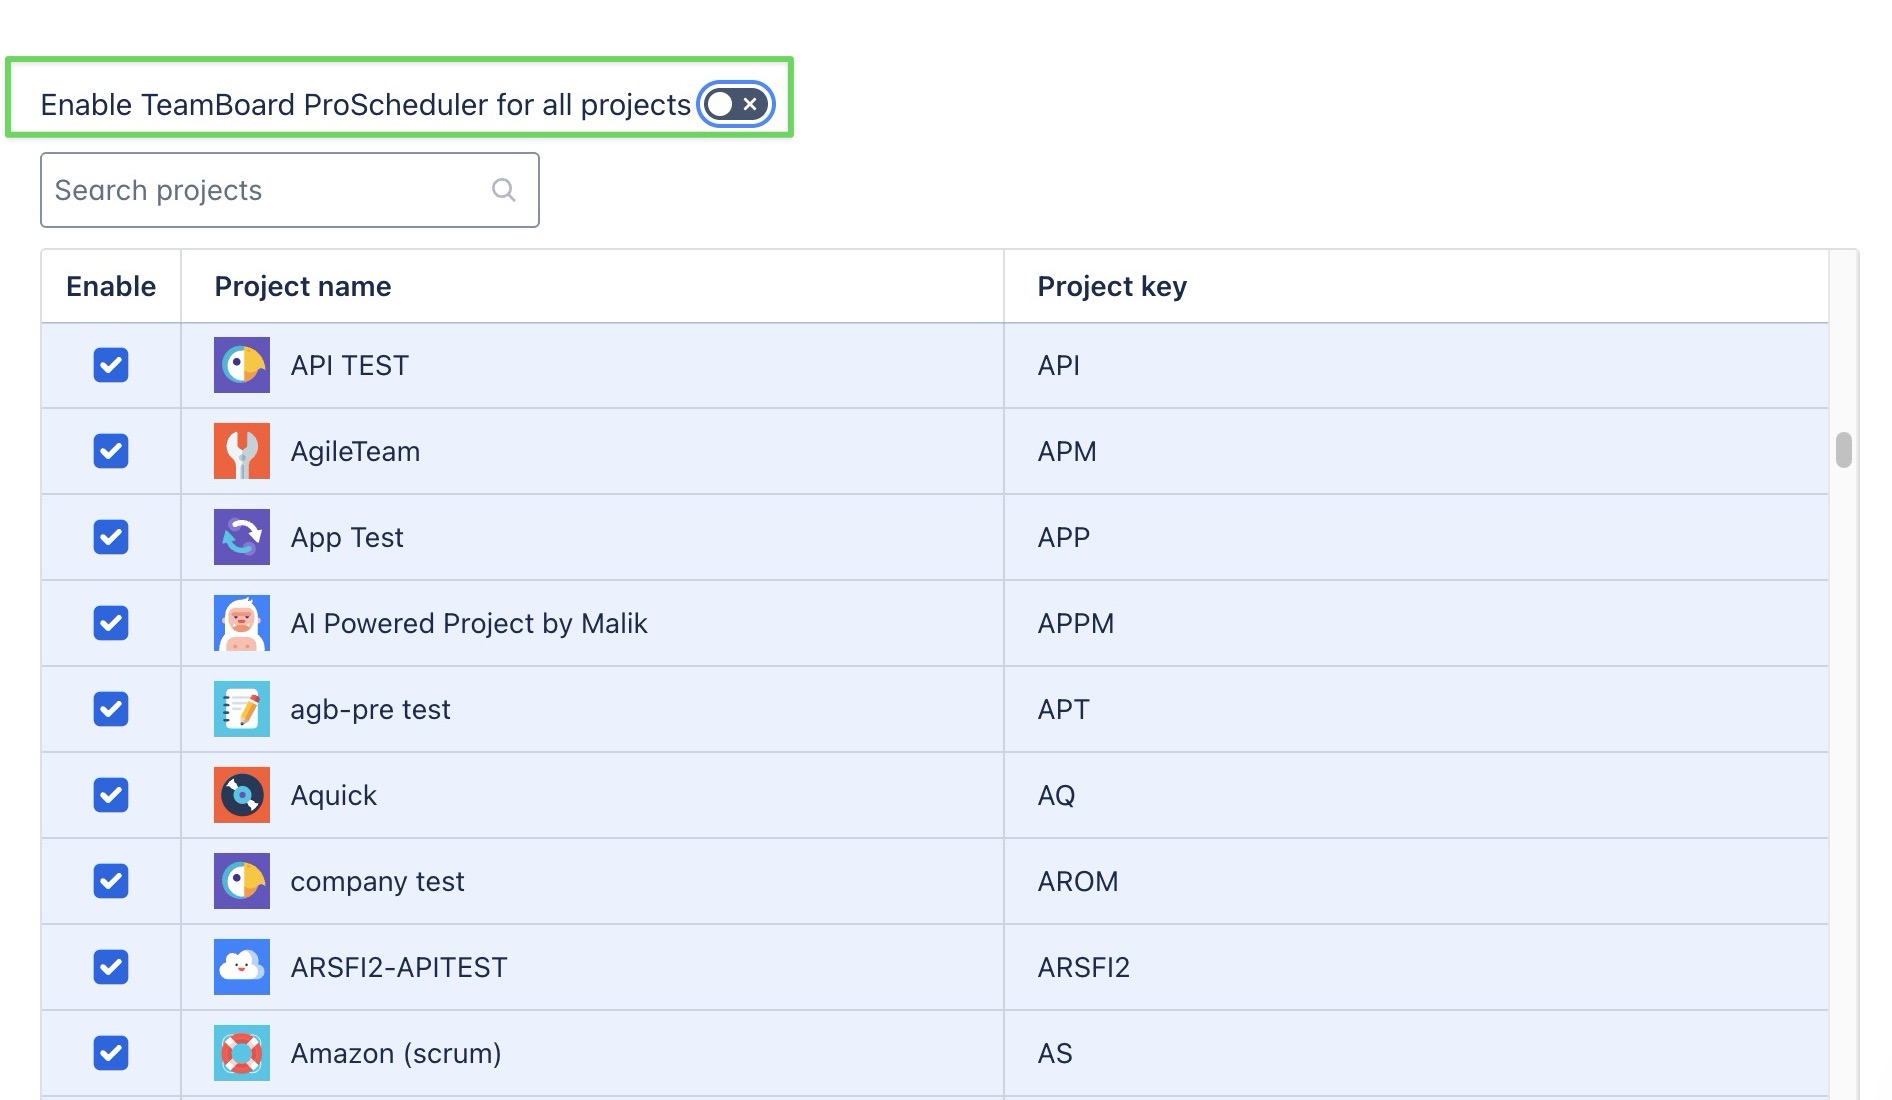Click the Project key column header
The image size is (1892, 1100).
tap(1112, 287)
